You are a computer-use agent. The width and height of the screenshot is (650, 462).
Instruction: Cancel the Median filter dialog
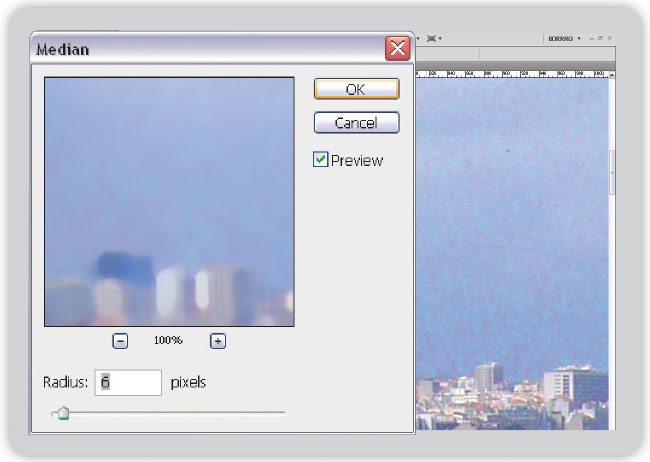[x=356, y=123]
